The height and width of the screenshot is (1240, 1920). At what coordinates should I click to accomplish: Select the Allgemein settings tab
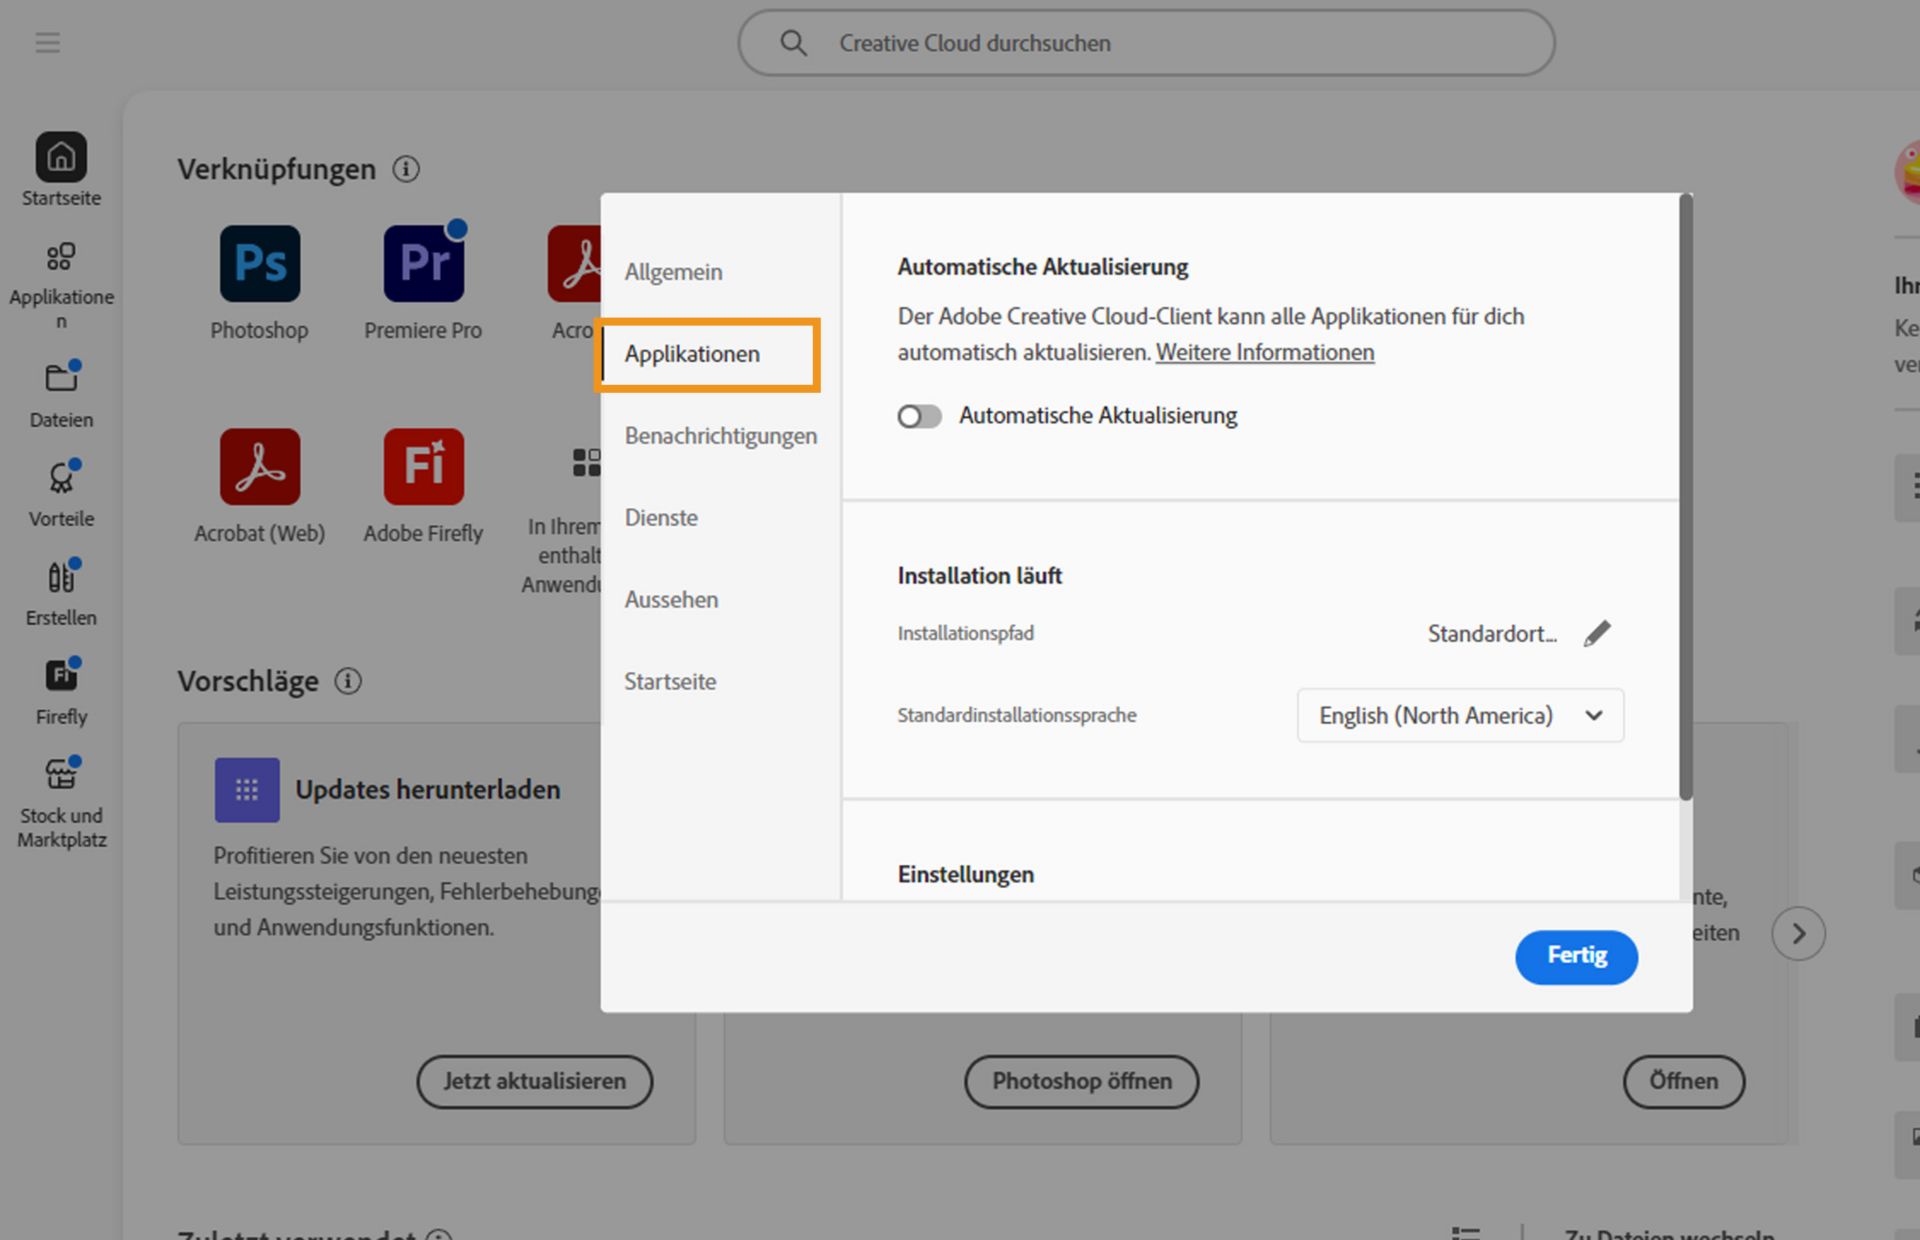click(x=673, y=272)
